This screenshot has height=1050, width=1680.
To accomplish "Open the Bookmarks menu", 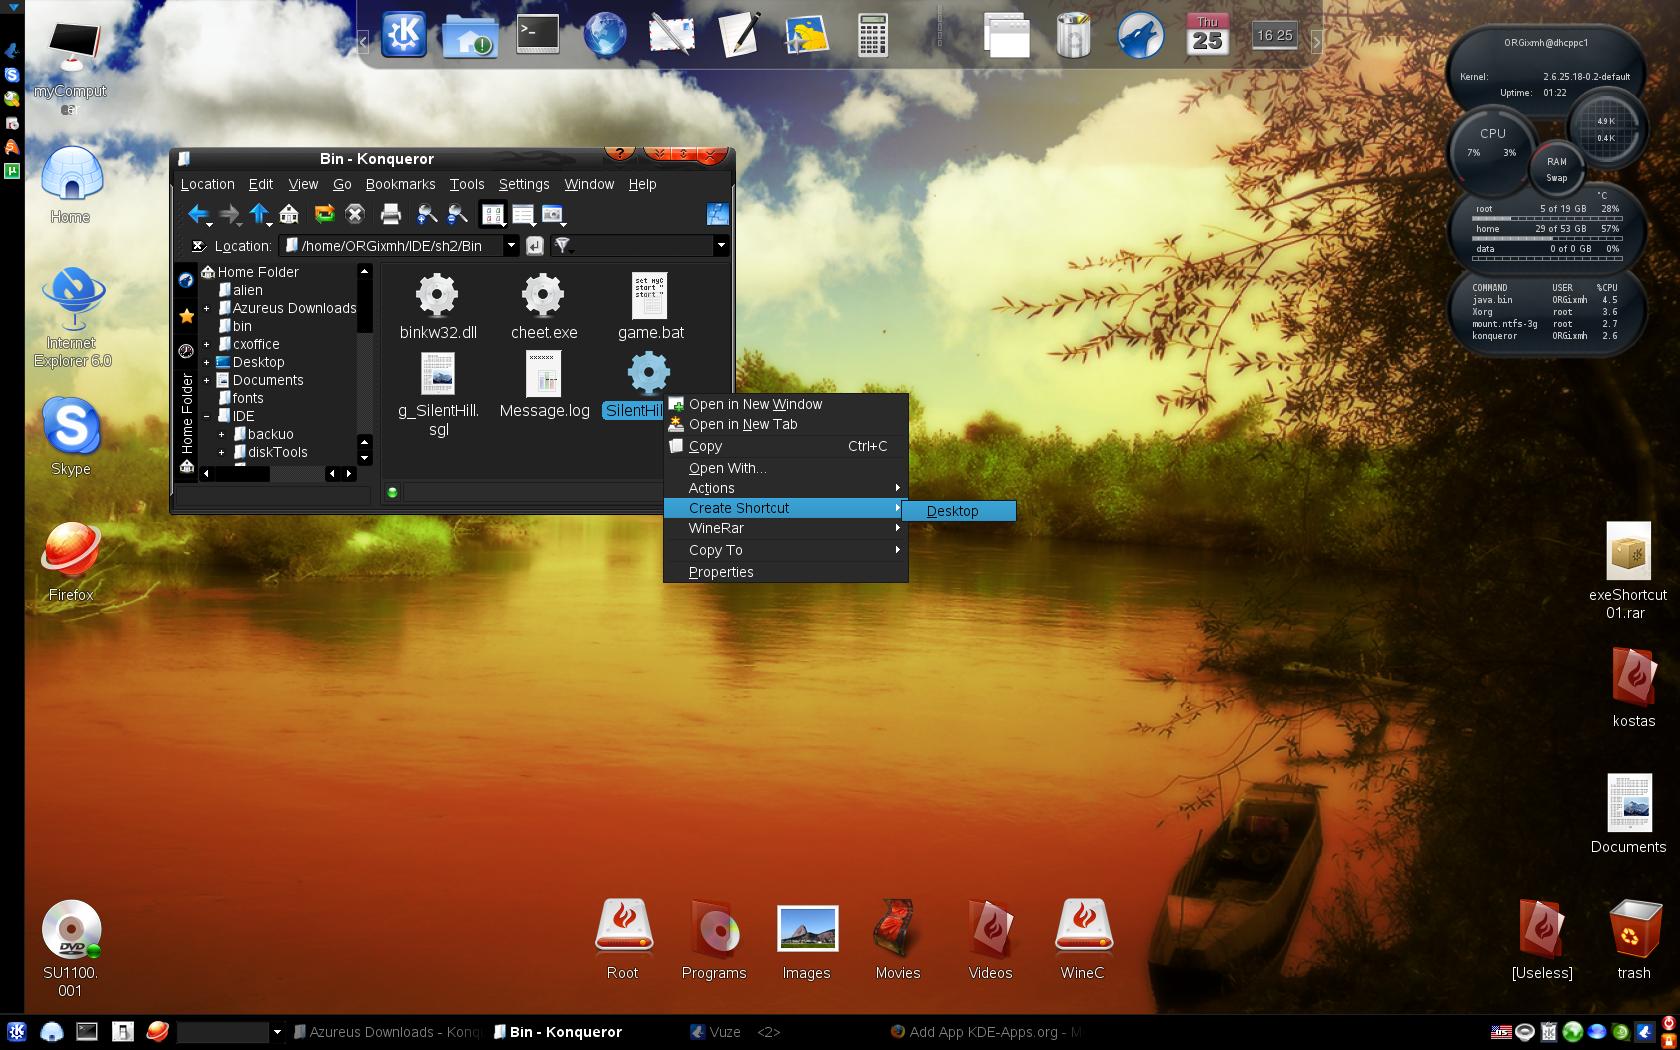I will coord(400,184).
